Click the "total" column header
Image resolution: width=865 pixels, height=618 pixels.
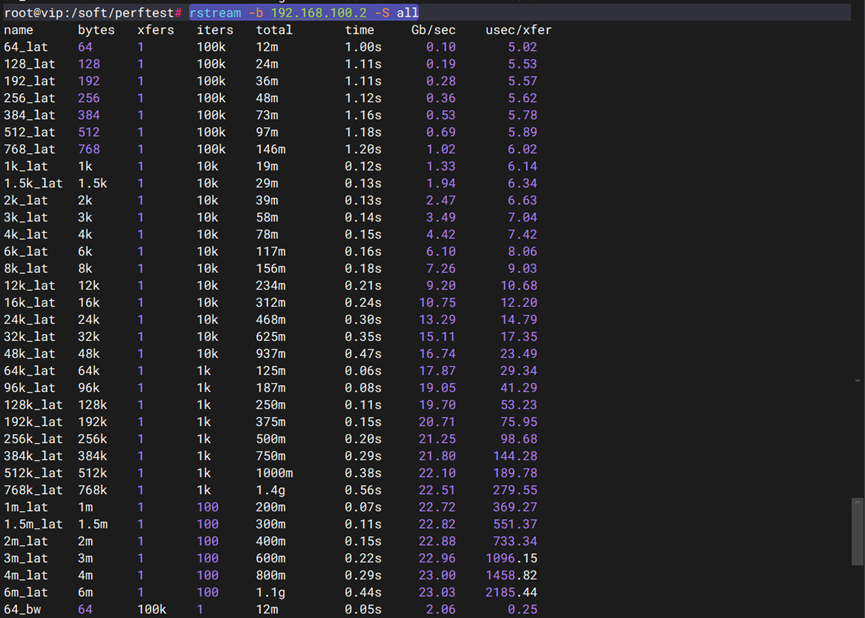pyautogui.click(x=274, y=30)
